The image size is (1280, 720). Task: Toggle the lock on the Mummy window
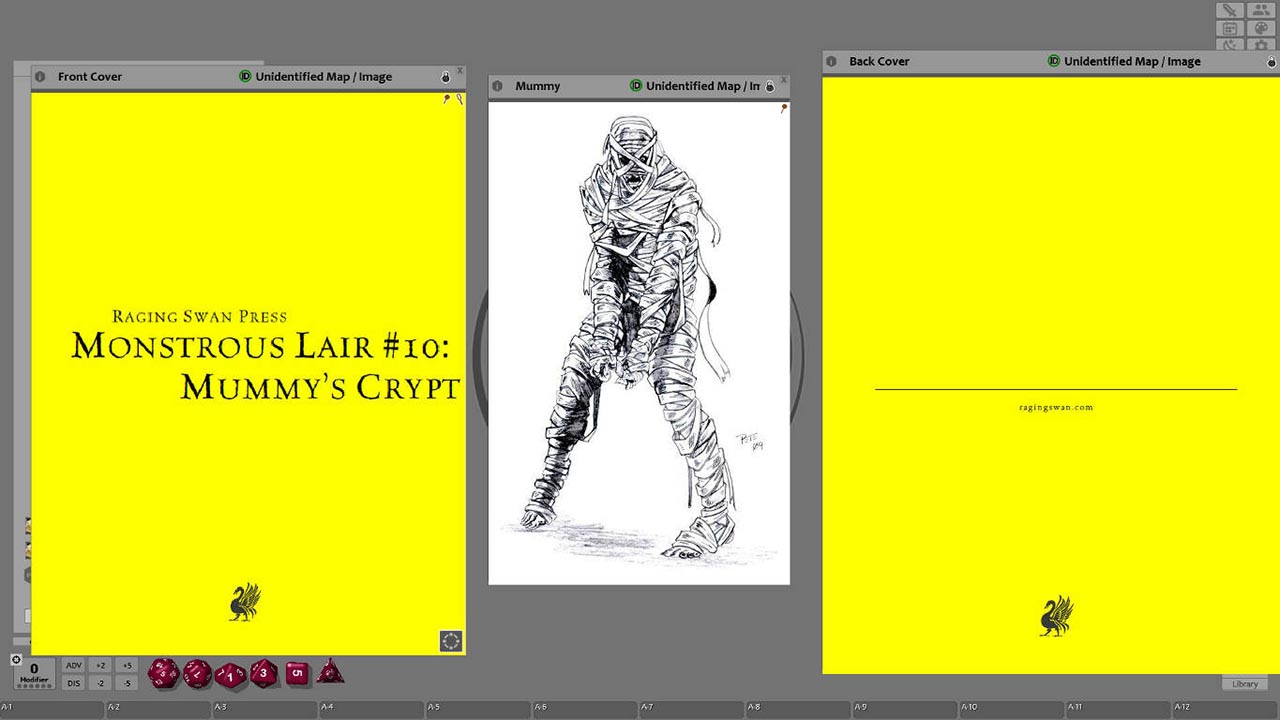coord(769,86)
